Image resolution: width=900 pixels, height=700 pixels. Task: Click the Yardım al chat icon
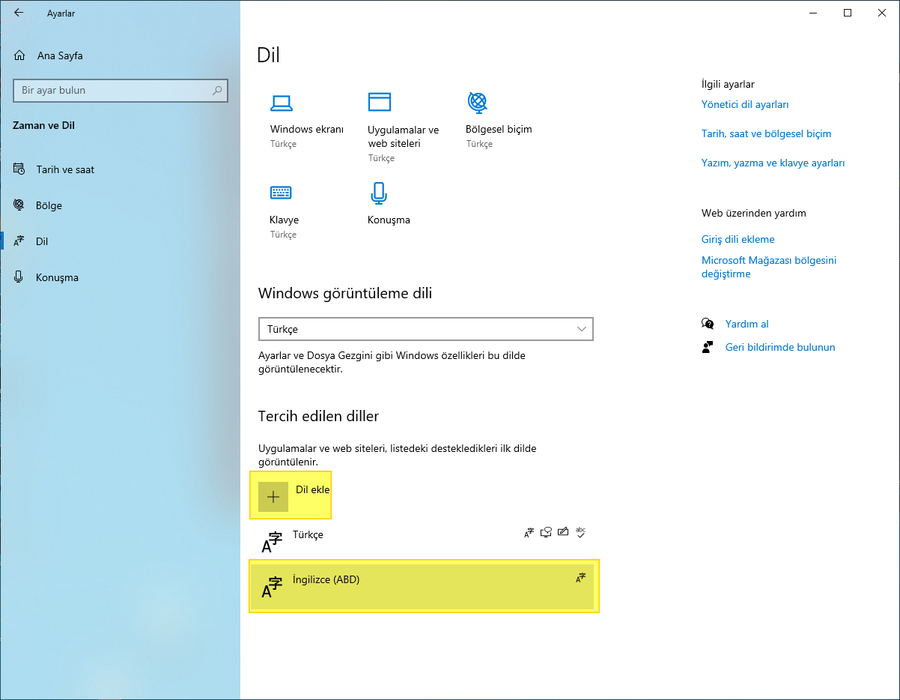(x=708, y=324)
